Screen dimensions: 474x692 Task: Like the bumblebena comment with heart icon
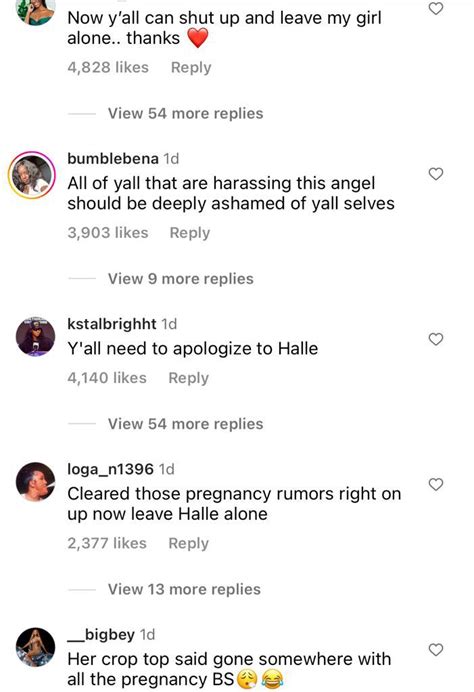[x=436, y=174]
